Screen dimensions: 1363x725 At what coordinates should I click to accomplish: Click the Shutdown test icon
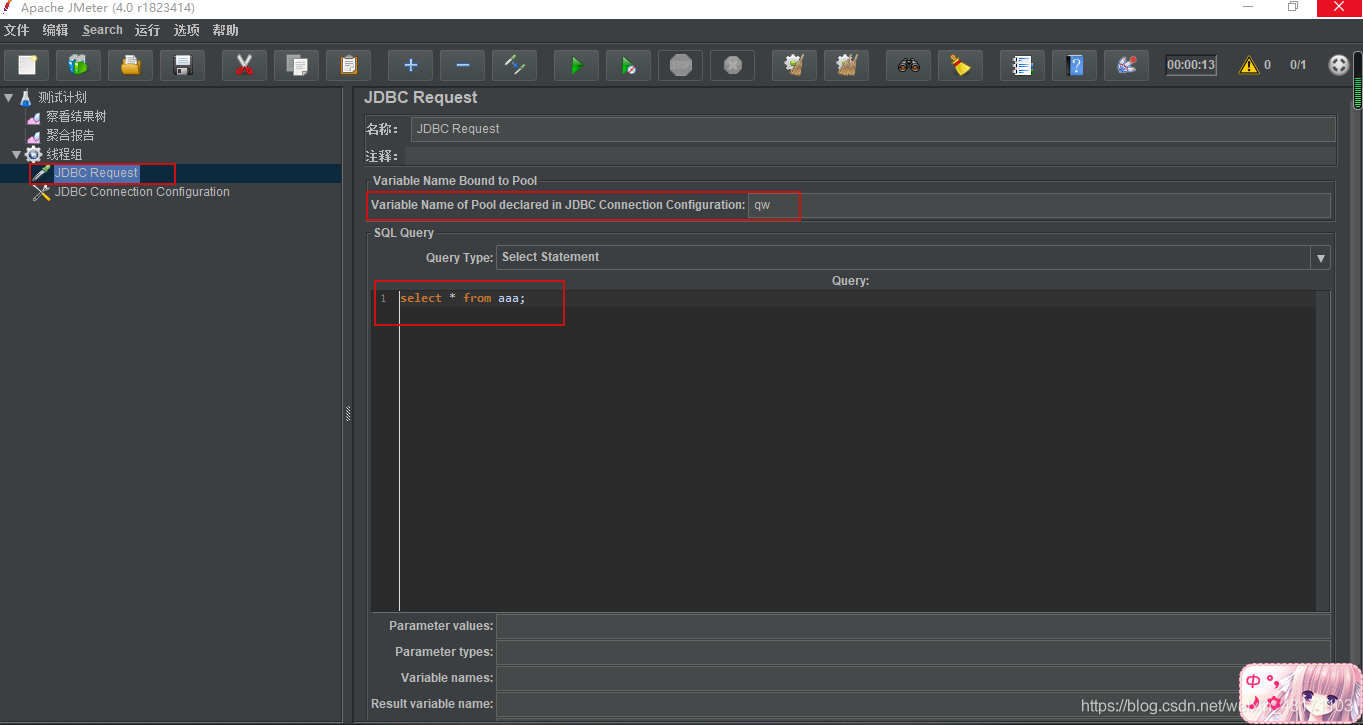[732, 65]
